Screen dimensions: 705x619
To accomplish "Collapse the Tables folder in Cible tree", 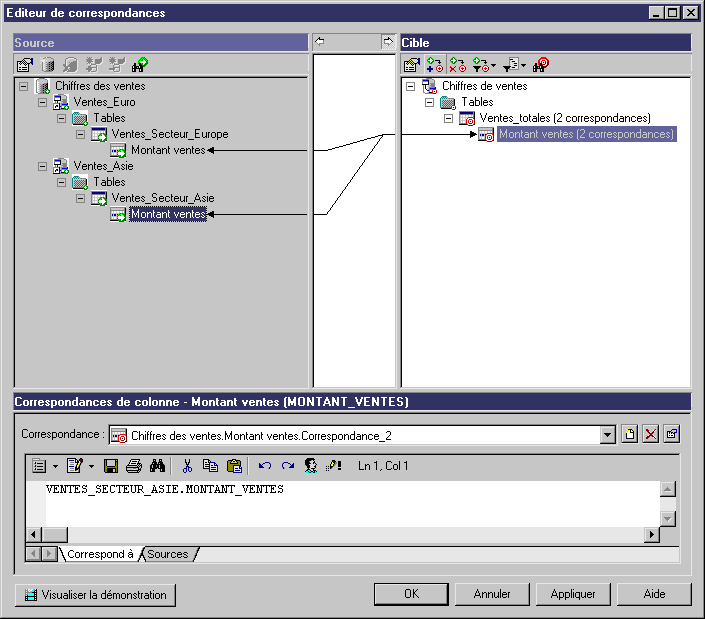I will click(x=429, y=102).
